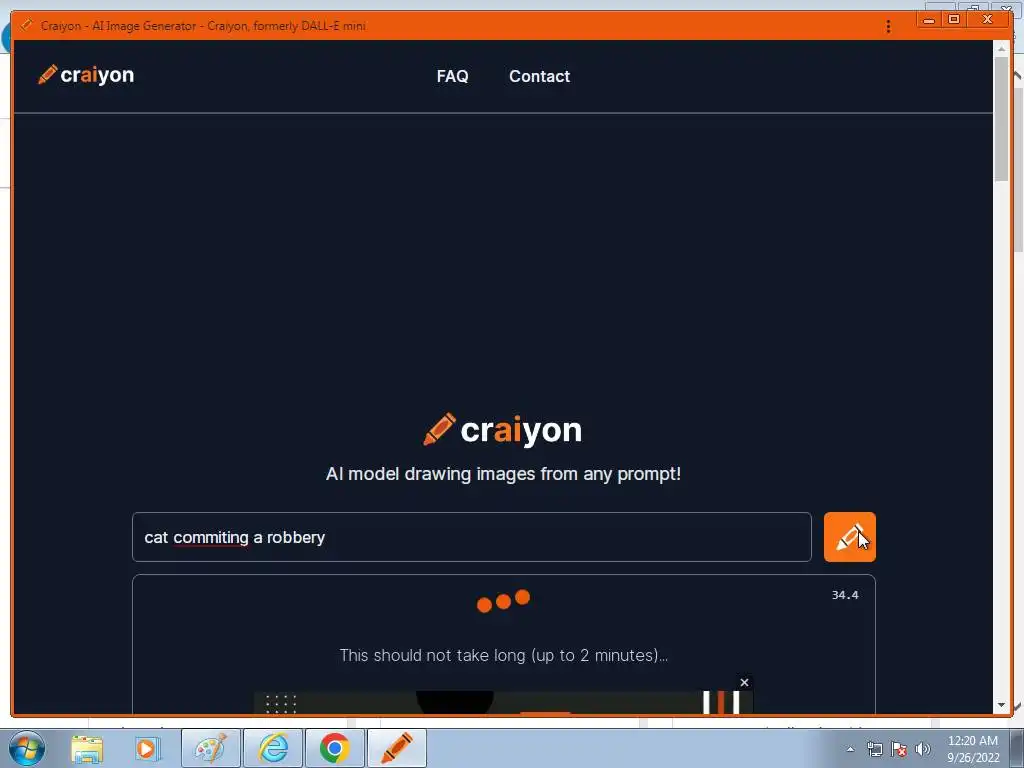Image resolution: width=1024 pixels, height=768 pixels.
Task: Open Google Chrome from the taskbar
Action: tap(334, 748)
